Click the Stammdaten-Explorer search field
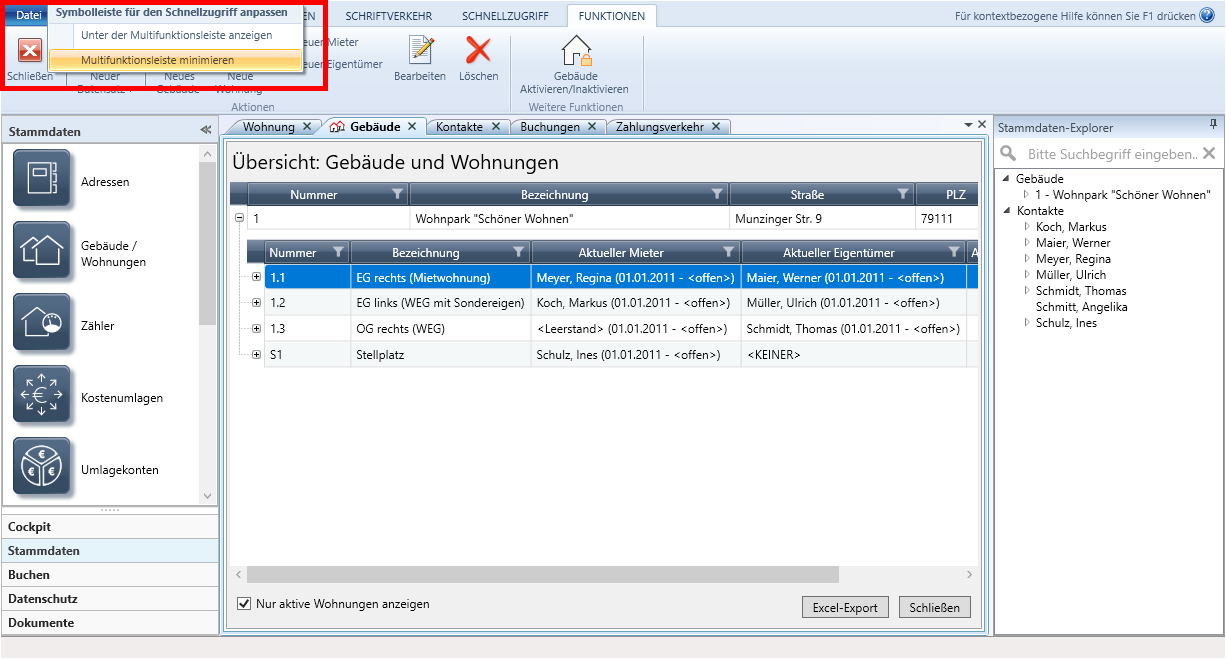Image resolution: width=1226 pixels, height=659 pixels. [1110, 154]
